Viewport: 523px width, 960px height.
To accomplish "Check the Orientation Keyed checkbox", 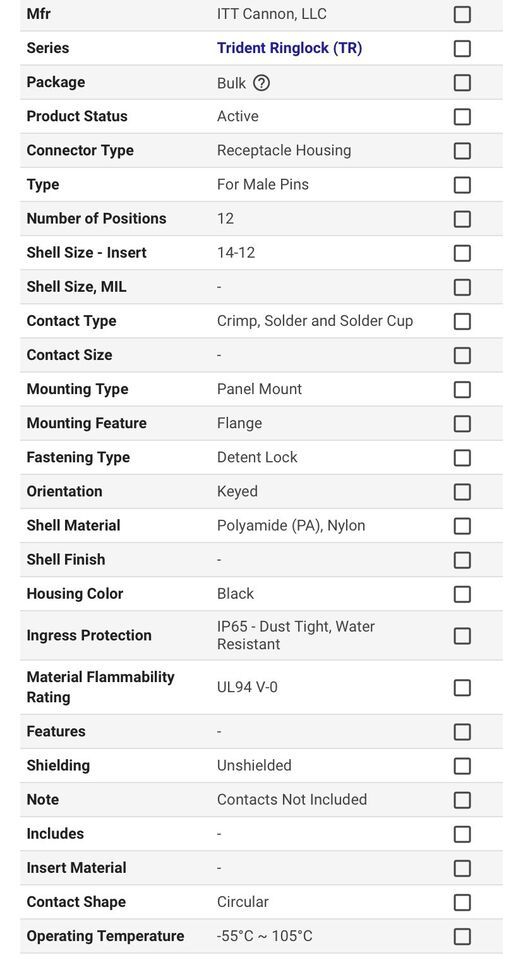I will [462, 492].
